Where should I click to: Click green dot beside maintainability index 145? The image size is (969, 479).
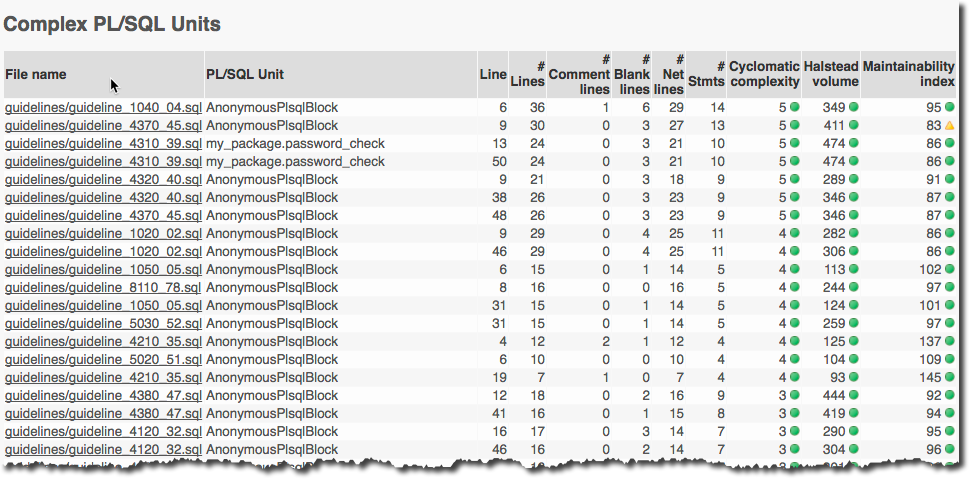tap(949, 377)
